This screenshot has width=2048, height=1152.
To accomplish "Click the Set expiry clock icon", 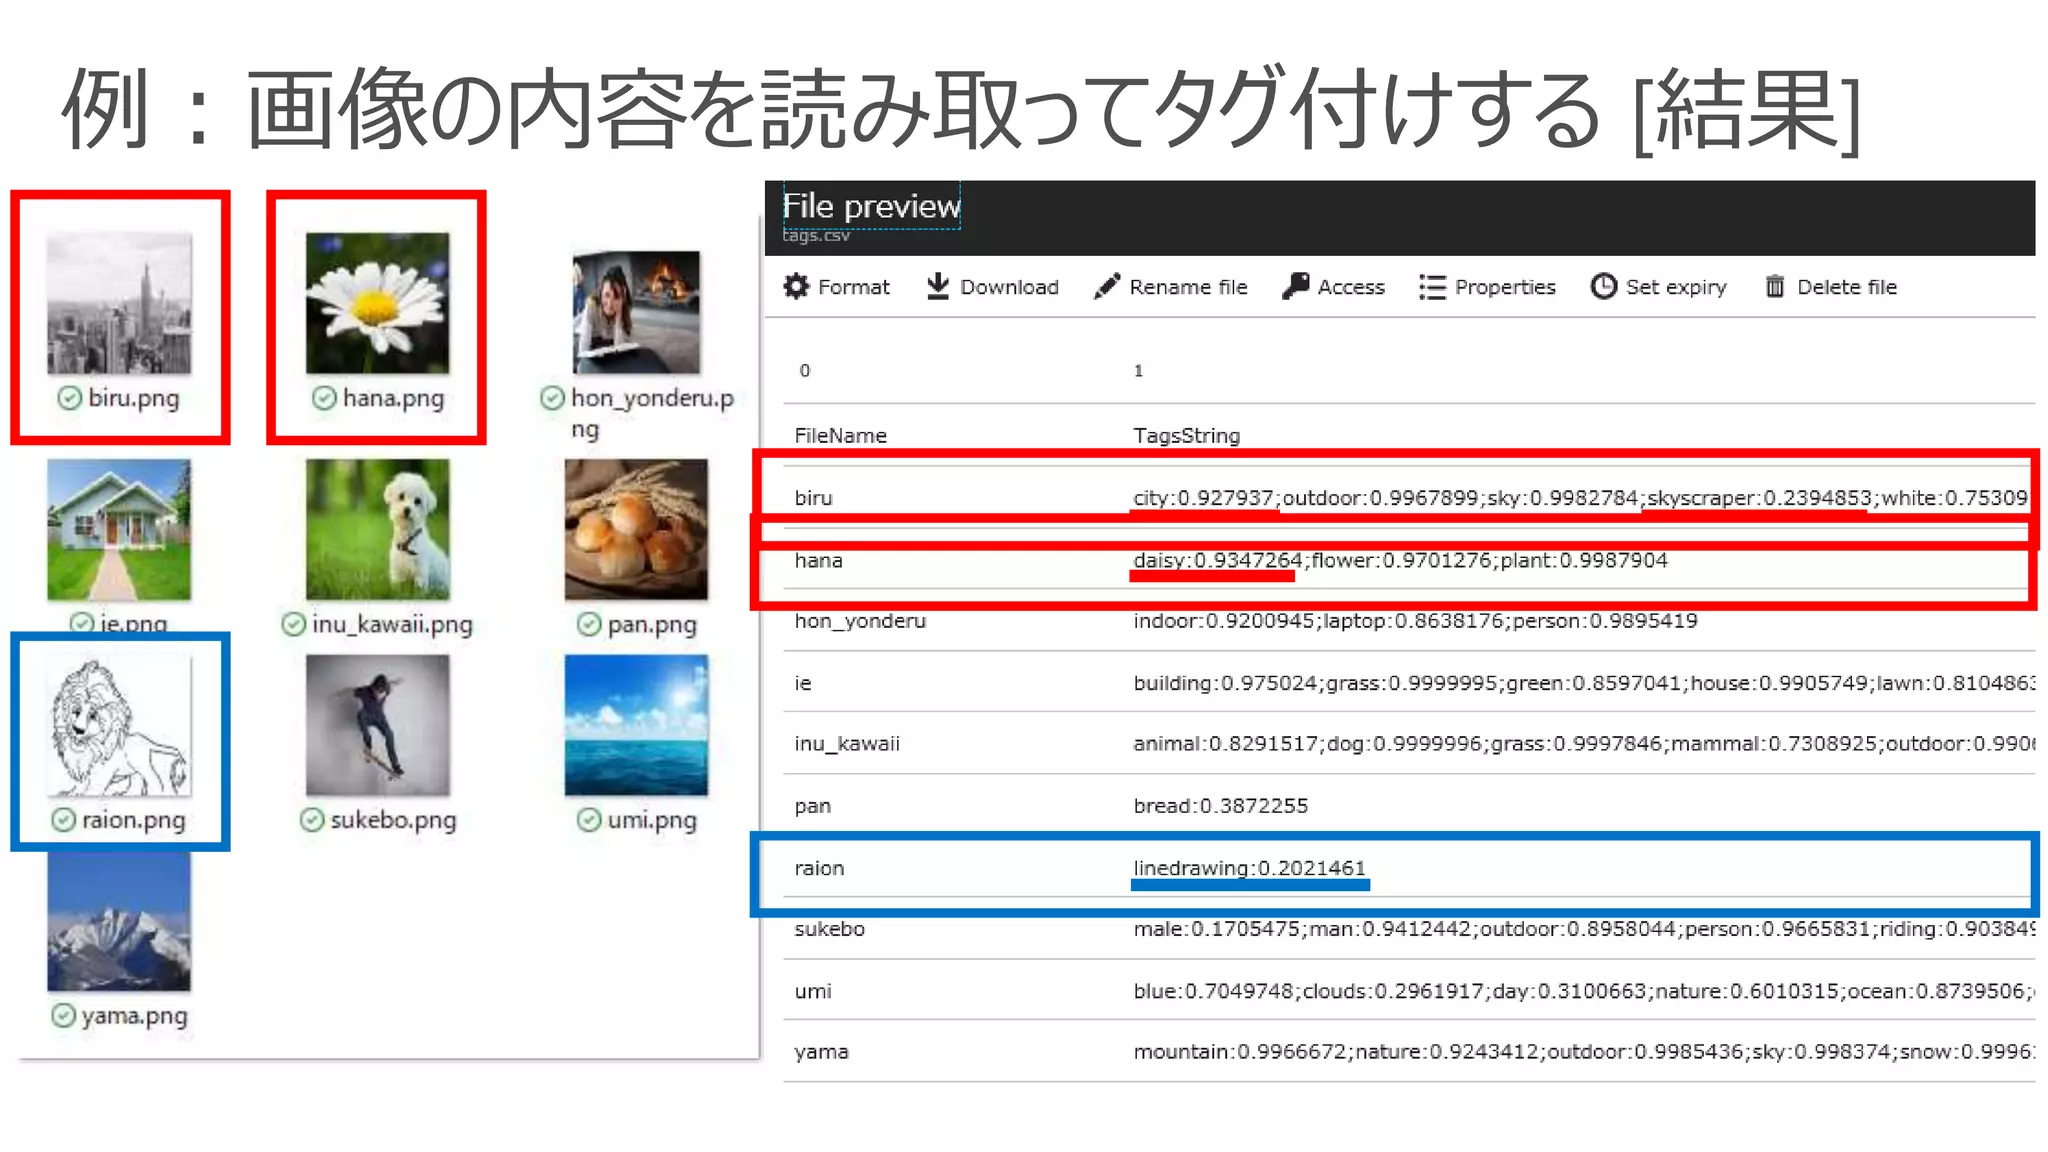I will tap(1603, 287).
